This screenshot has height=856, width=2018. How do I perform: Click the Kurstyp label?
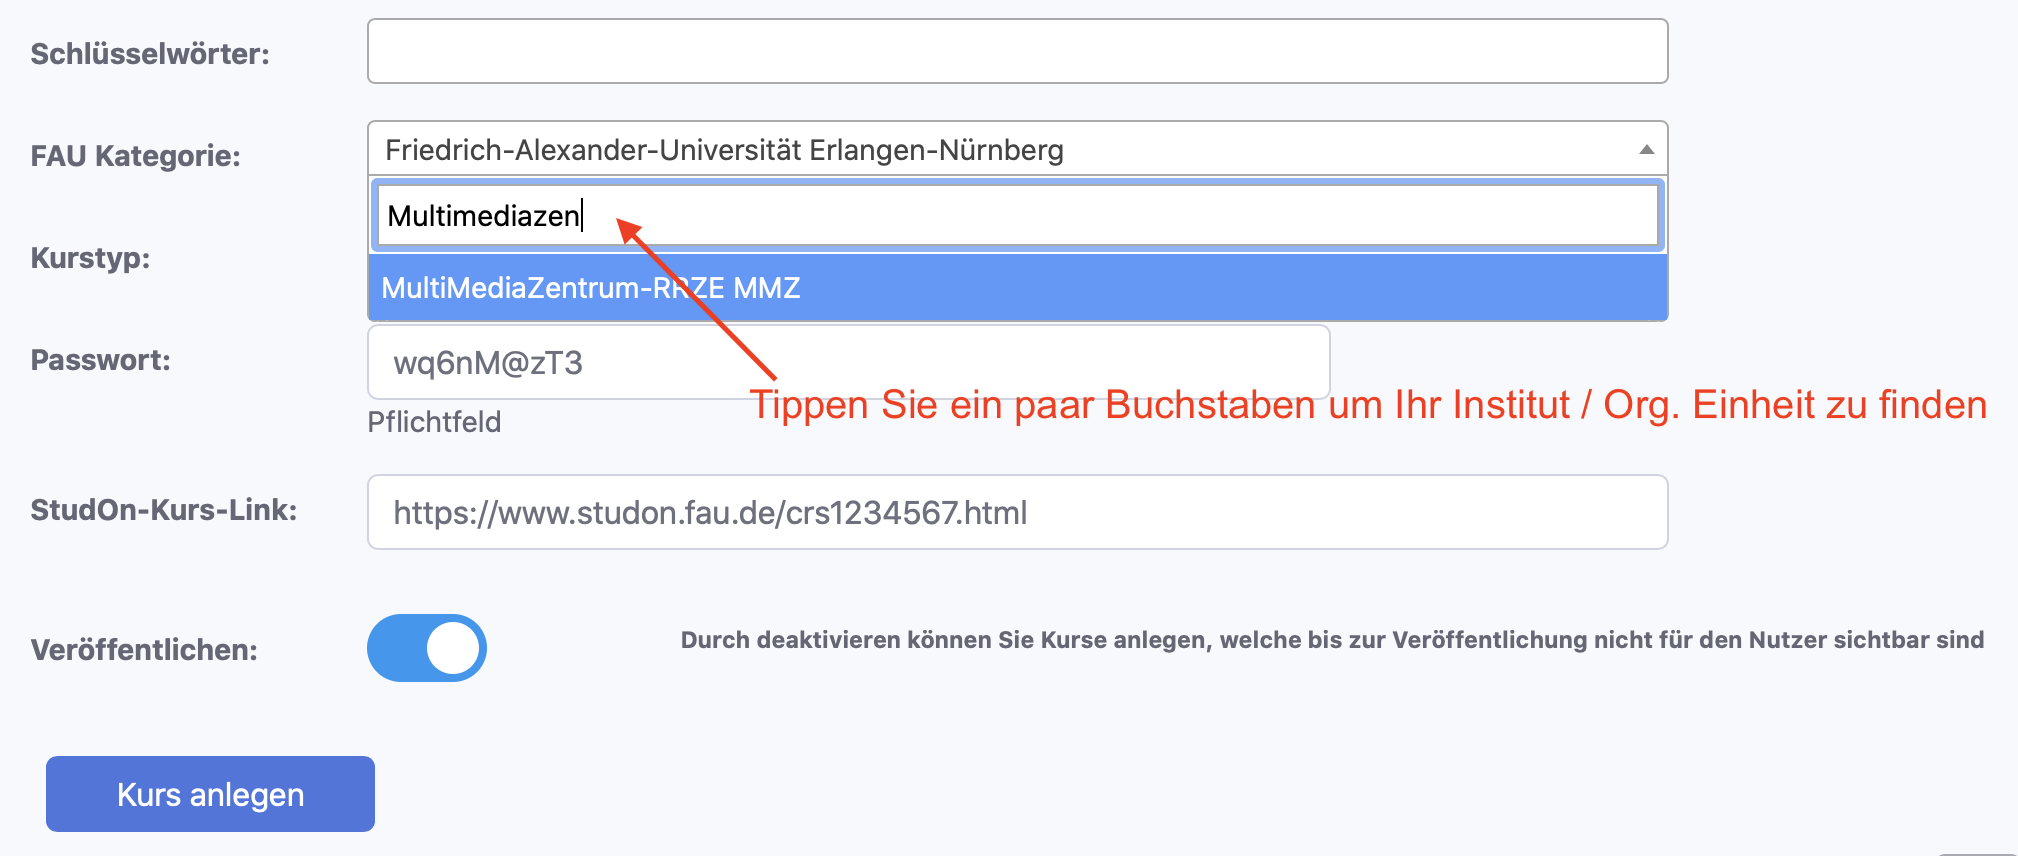pyautogui.click(x=90, y=258)
